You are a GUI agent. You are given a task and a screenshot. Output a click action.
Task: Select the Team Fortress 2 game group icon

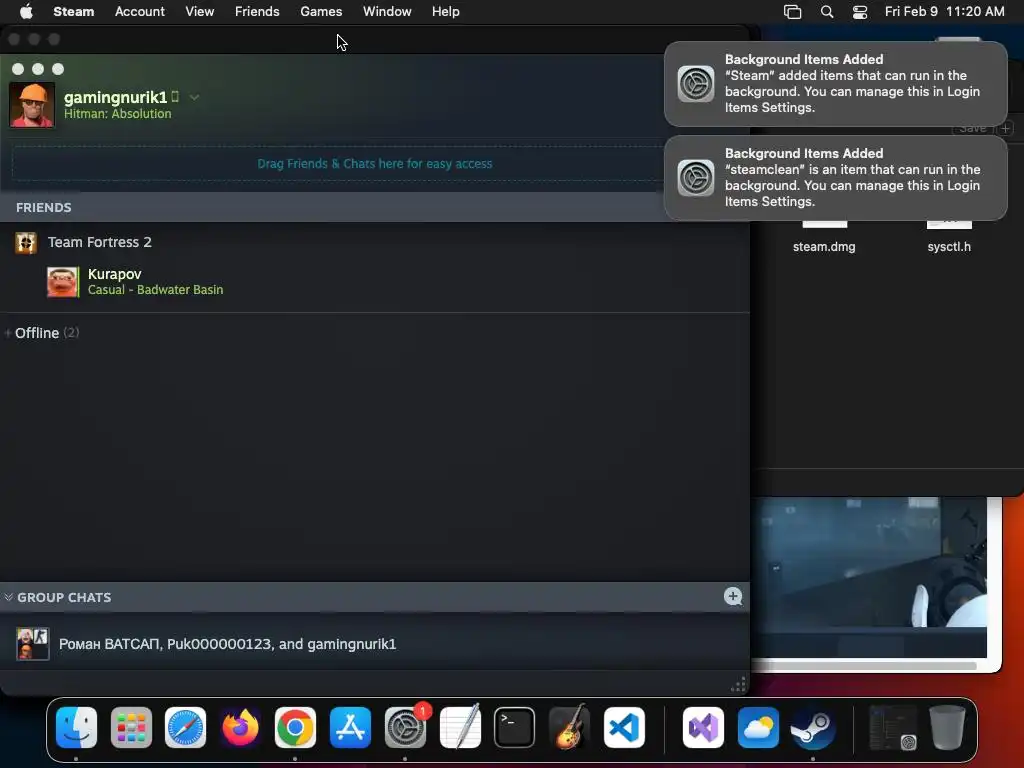point(26,243)
